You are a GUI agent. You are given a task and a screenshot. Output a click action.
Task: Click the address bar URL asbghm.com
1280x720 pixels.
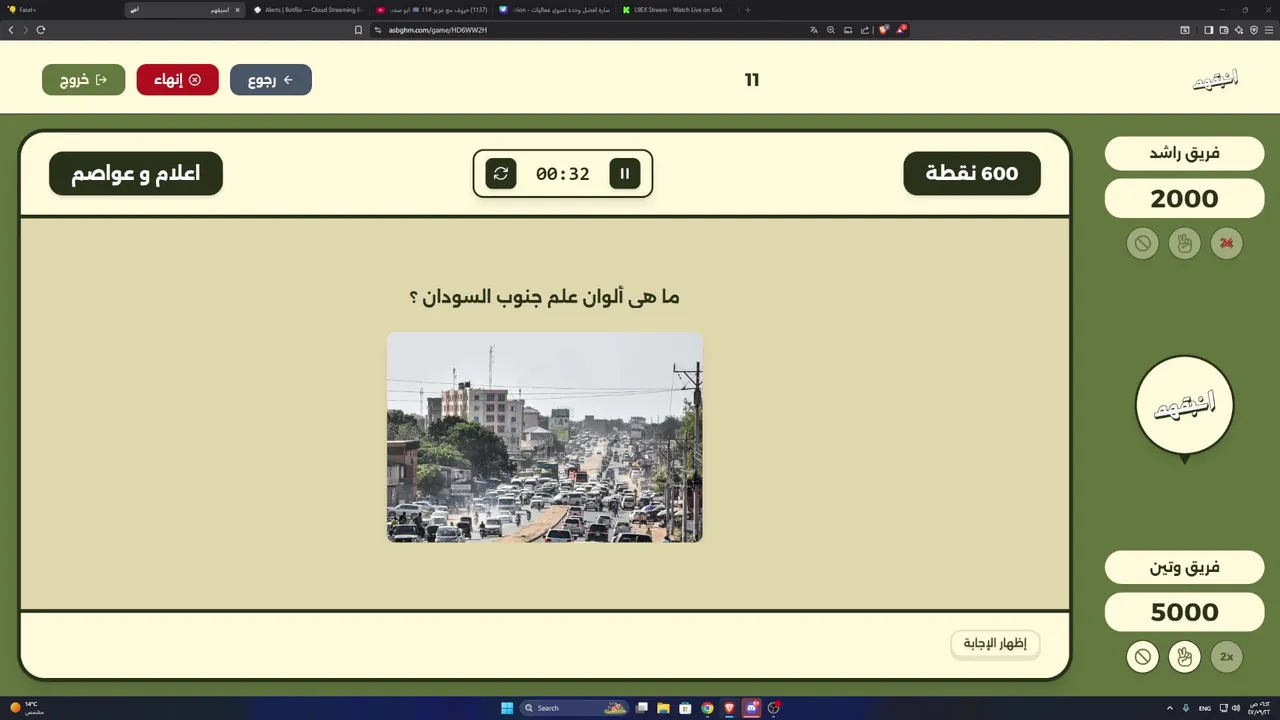point(438,30)
